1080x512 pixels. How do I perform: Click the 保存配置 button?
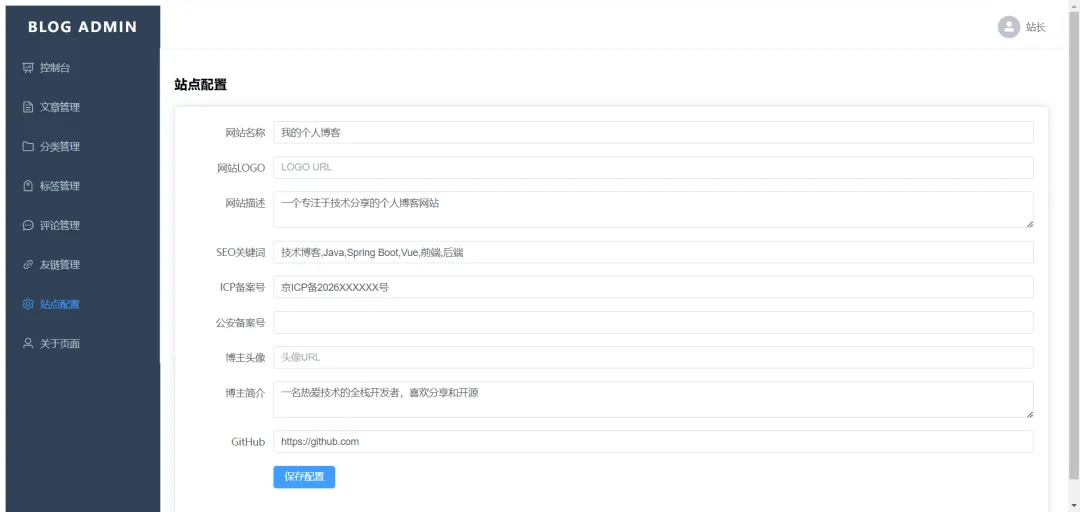coord(304,477)
